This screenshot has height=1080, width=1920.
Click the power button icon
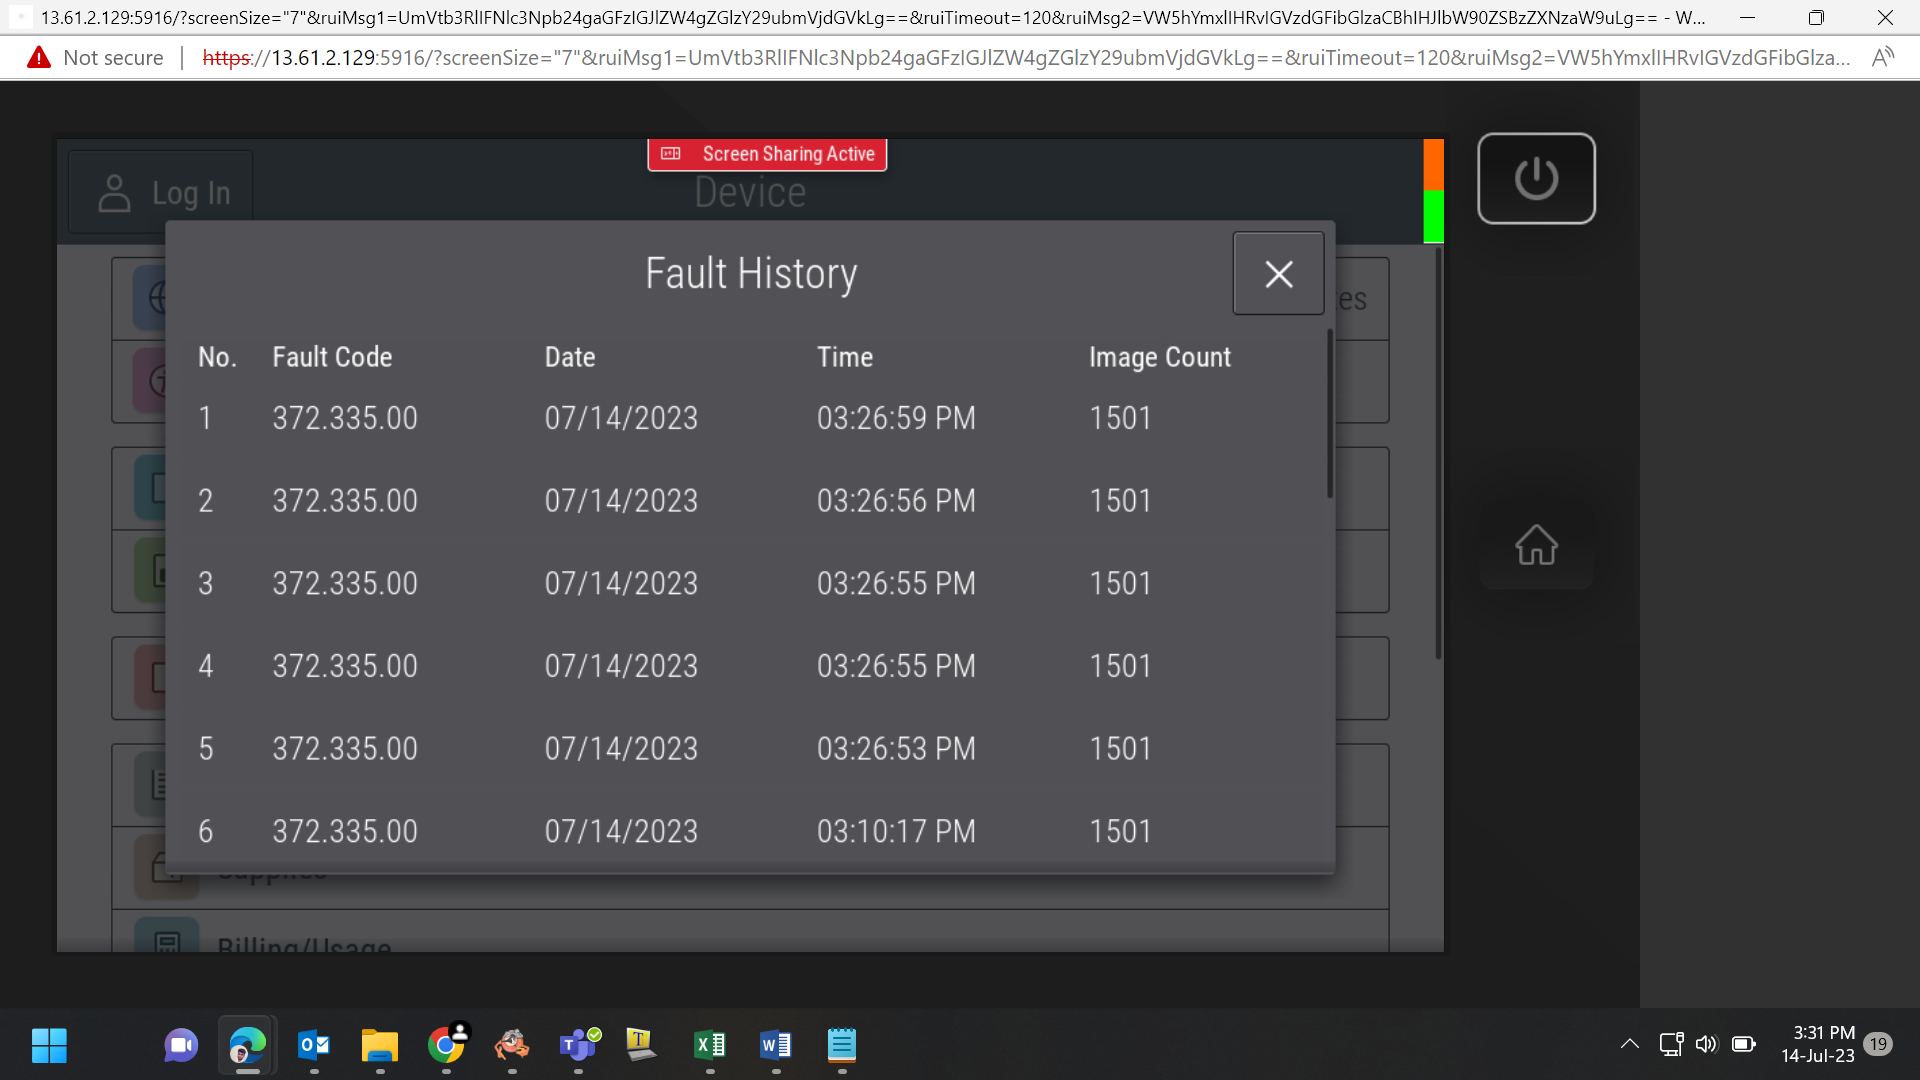(x=1536, y=179)
